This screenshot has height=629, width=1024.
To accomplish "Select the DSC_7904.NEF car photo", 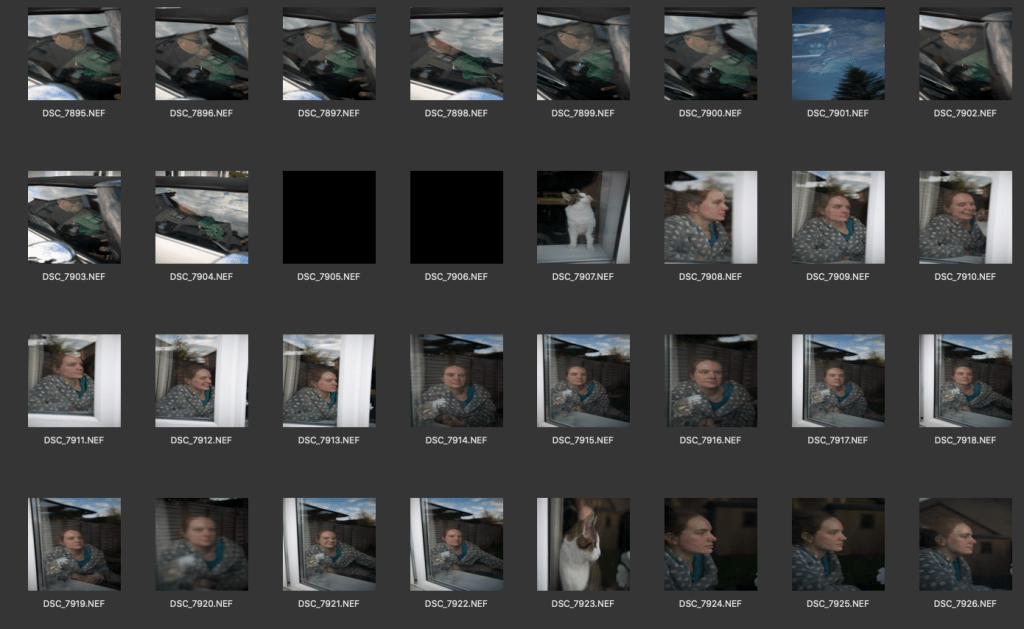I will pyautogui.click(x=201, y=217).
